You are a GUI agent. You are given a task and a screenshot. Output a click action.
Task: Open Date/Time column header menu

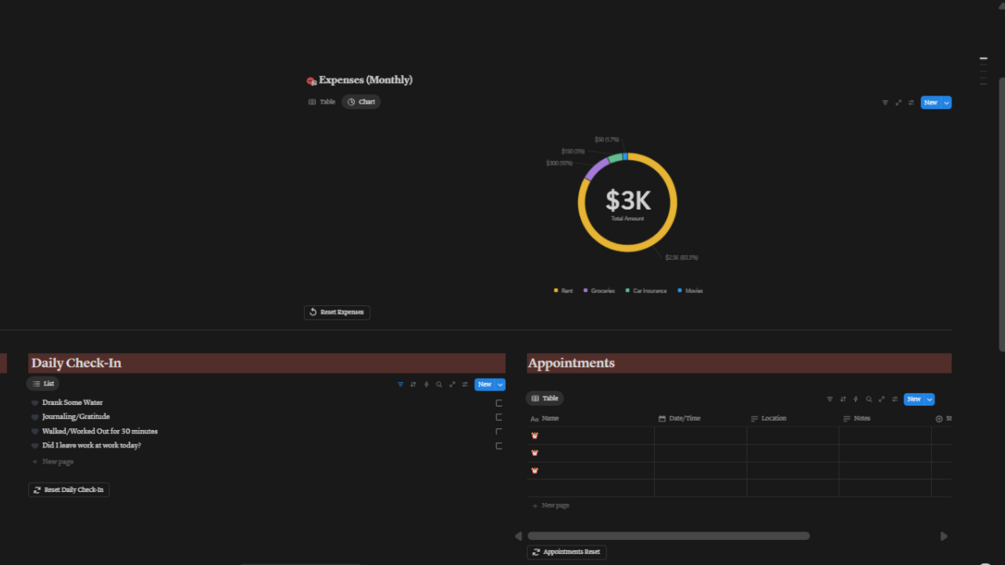click(x=679, y=418)
